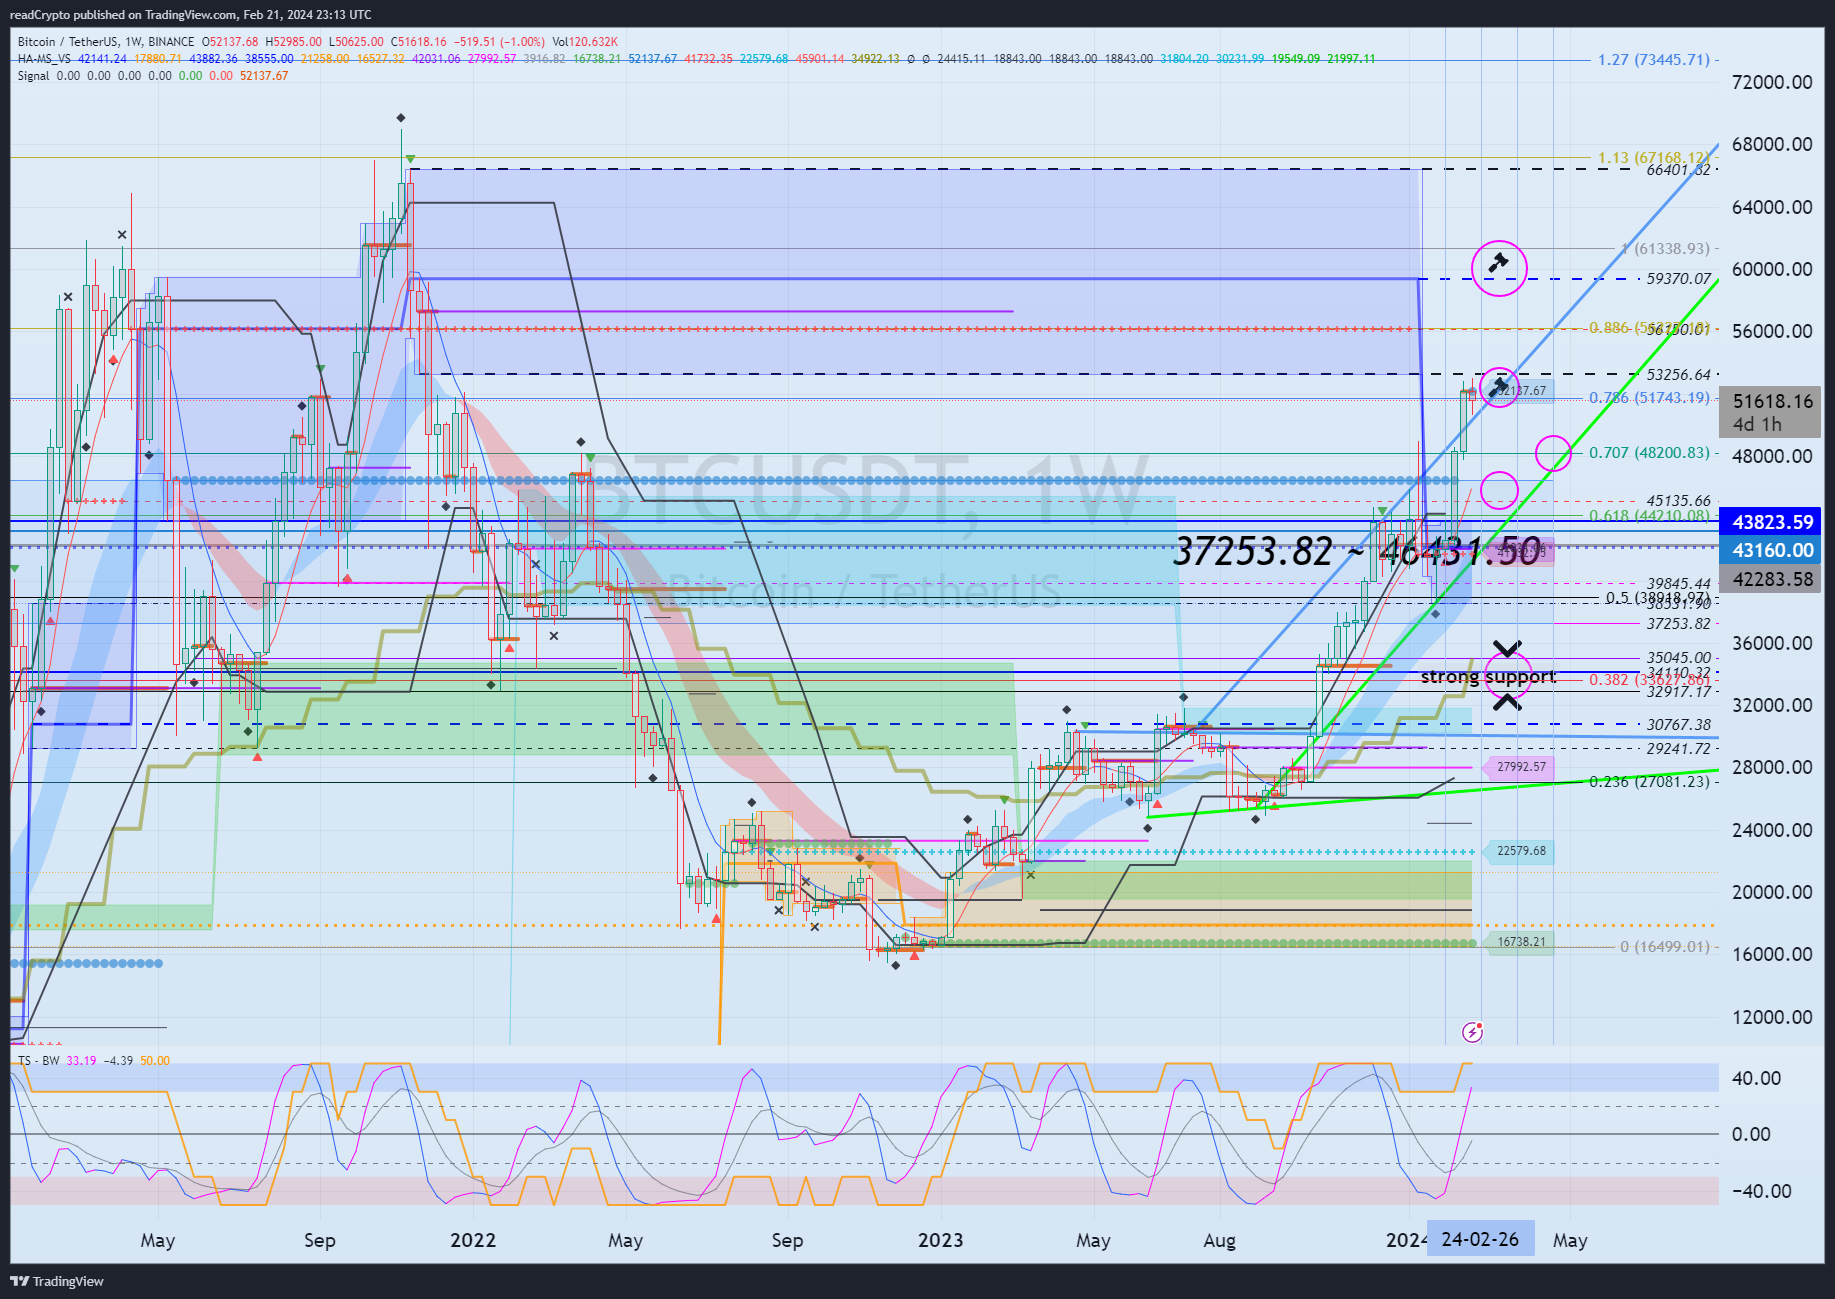Click the level label 59370.07
Screen dimensions: 1835x1299
pyautogui.click(x=1679, y=279)
